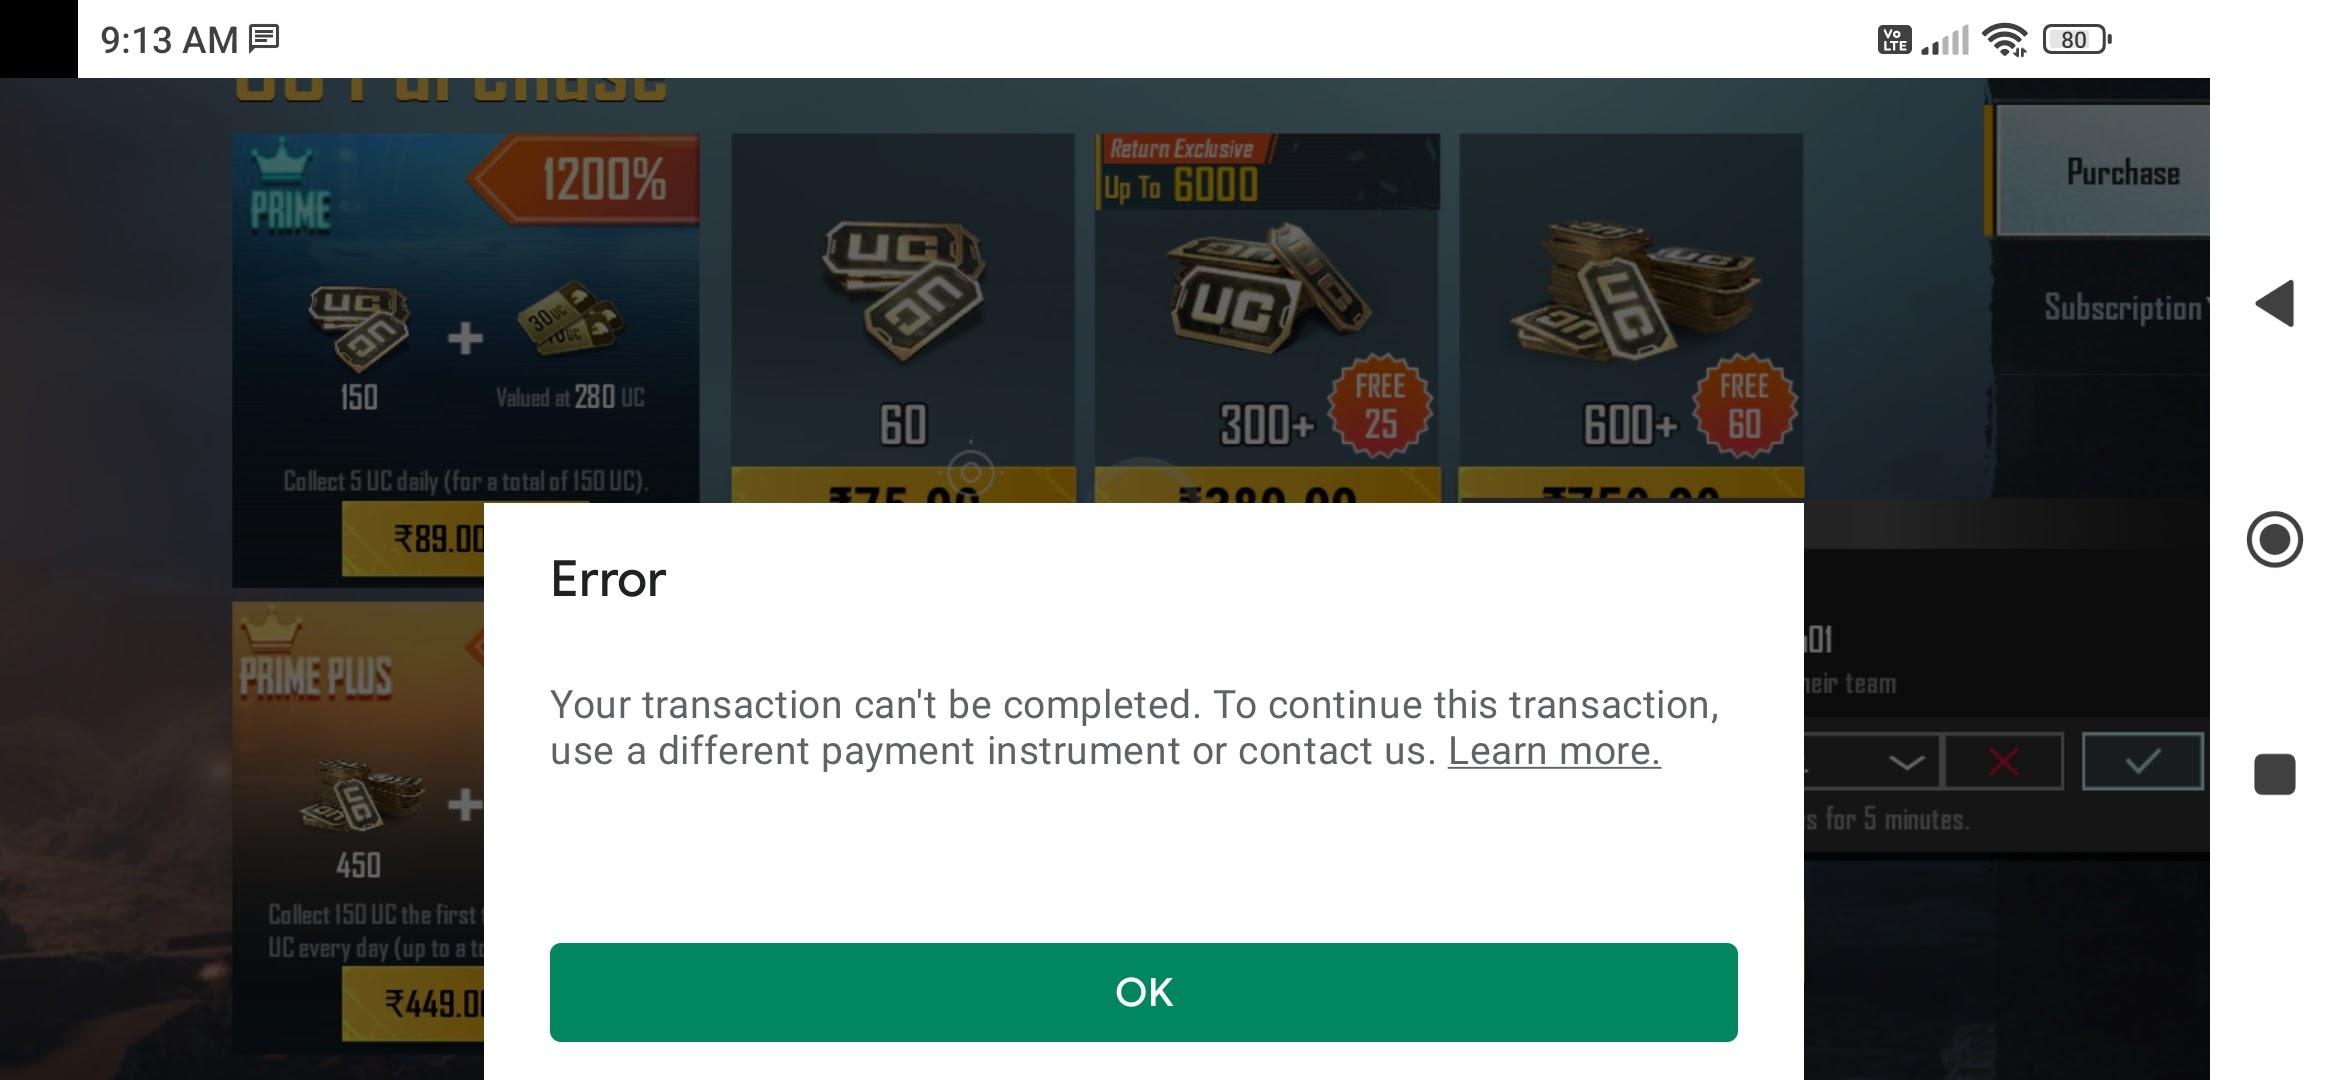This screenshot has height=1080, width=2340.
Task: Click the OK button to dismiss error
Action: coord(1143,990)
